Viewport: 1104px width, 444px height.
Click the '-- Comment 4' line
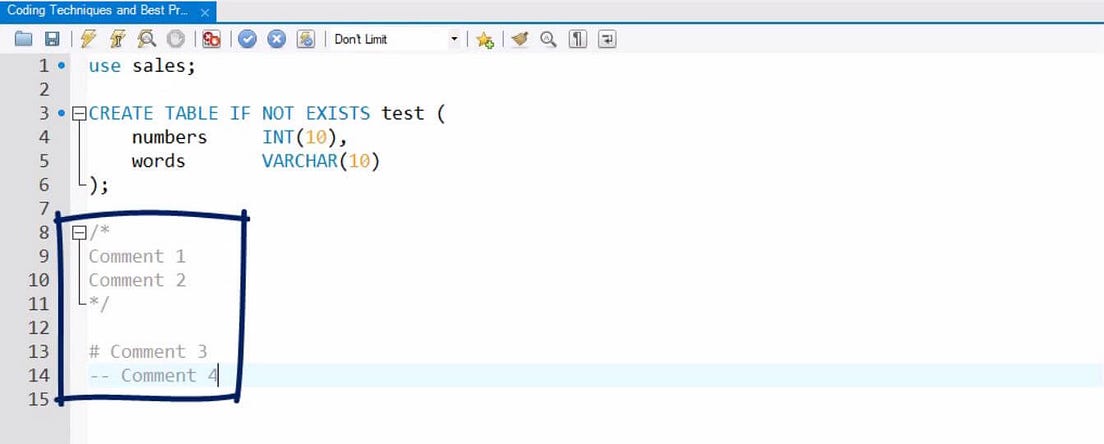click(x=154, y=375)
